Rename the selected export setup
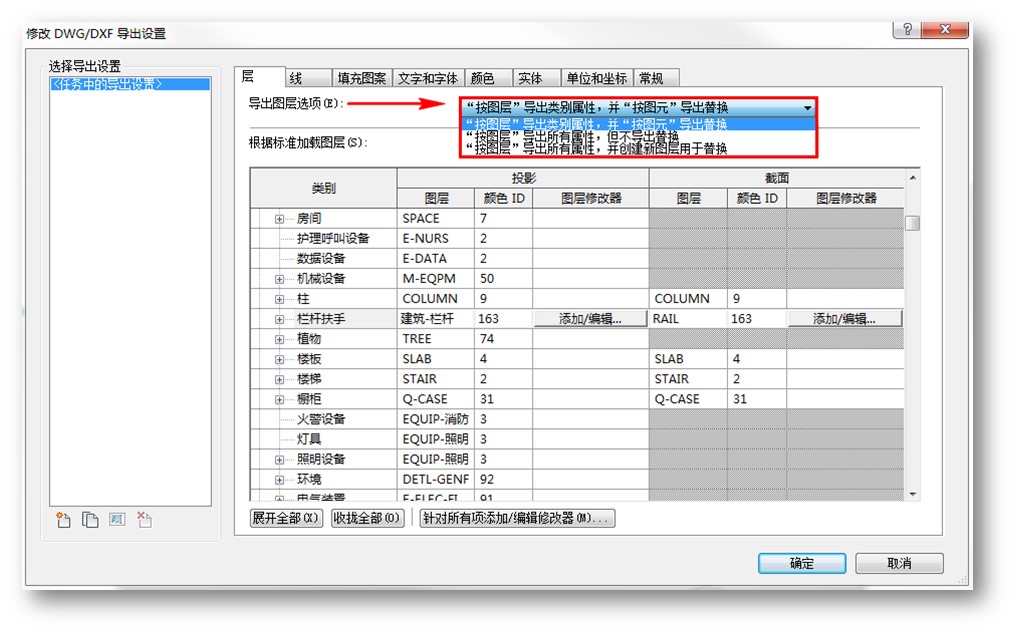 tap(117, 520)
